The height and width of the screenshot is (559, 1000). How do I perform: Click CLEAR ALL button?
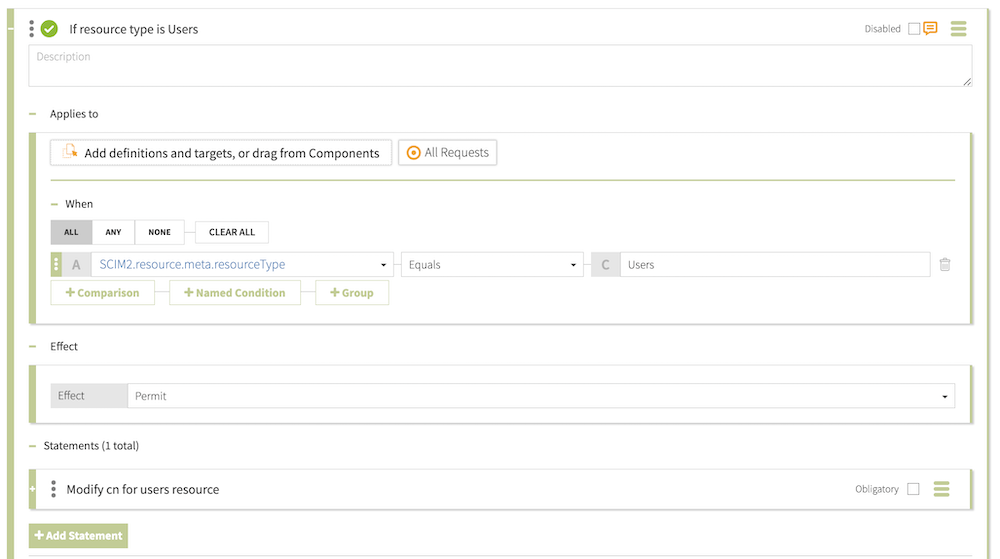(232, 232)
